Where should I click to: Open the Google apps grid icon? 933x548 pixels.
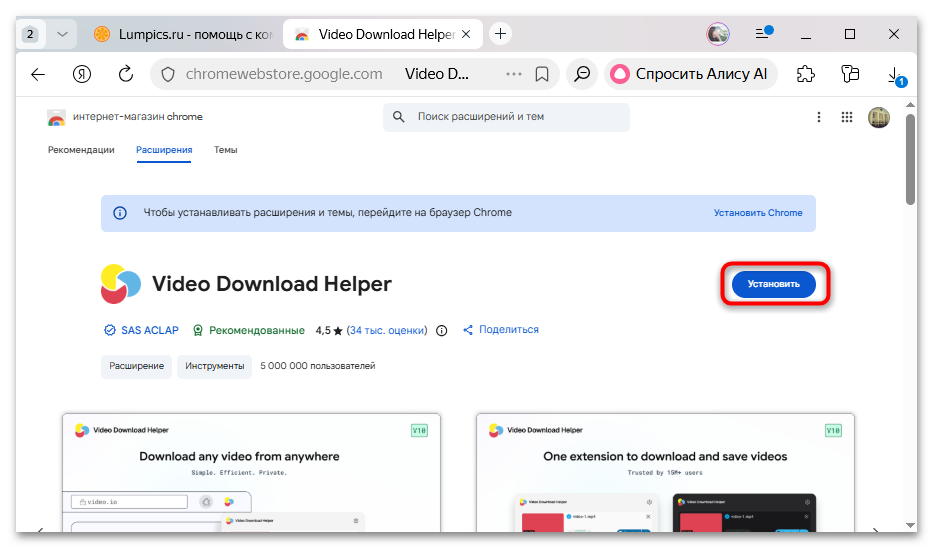(x=847, y=117)
